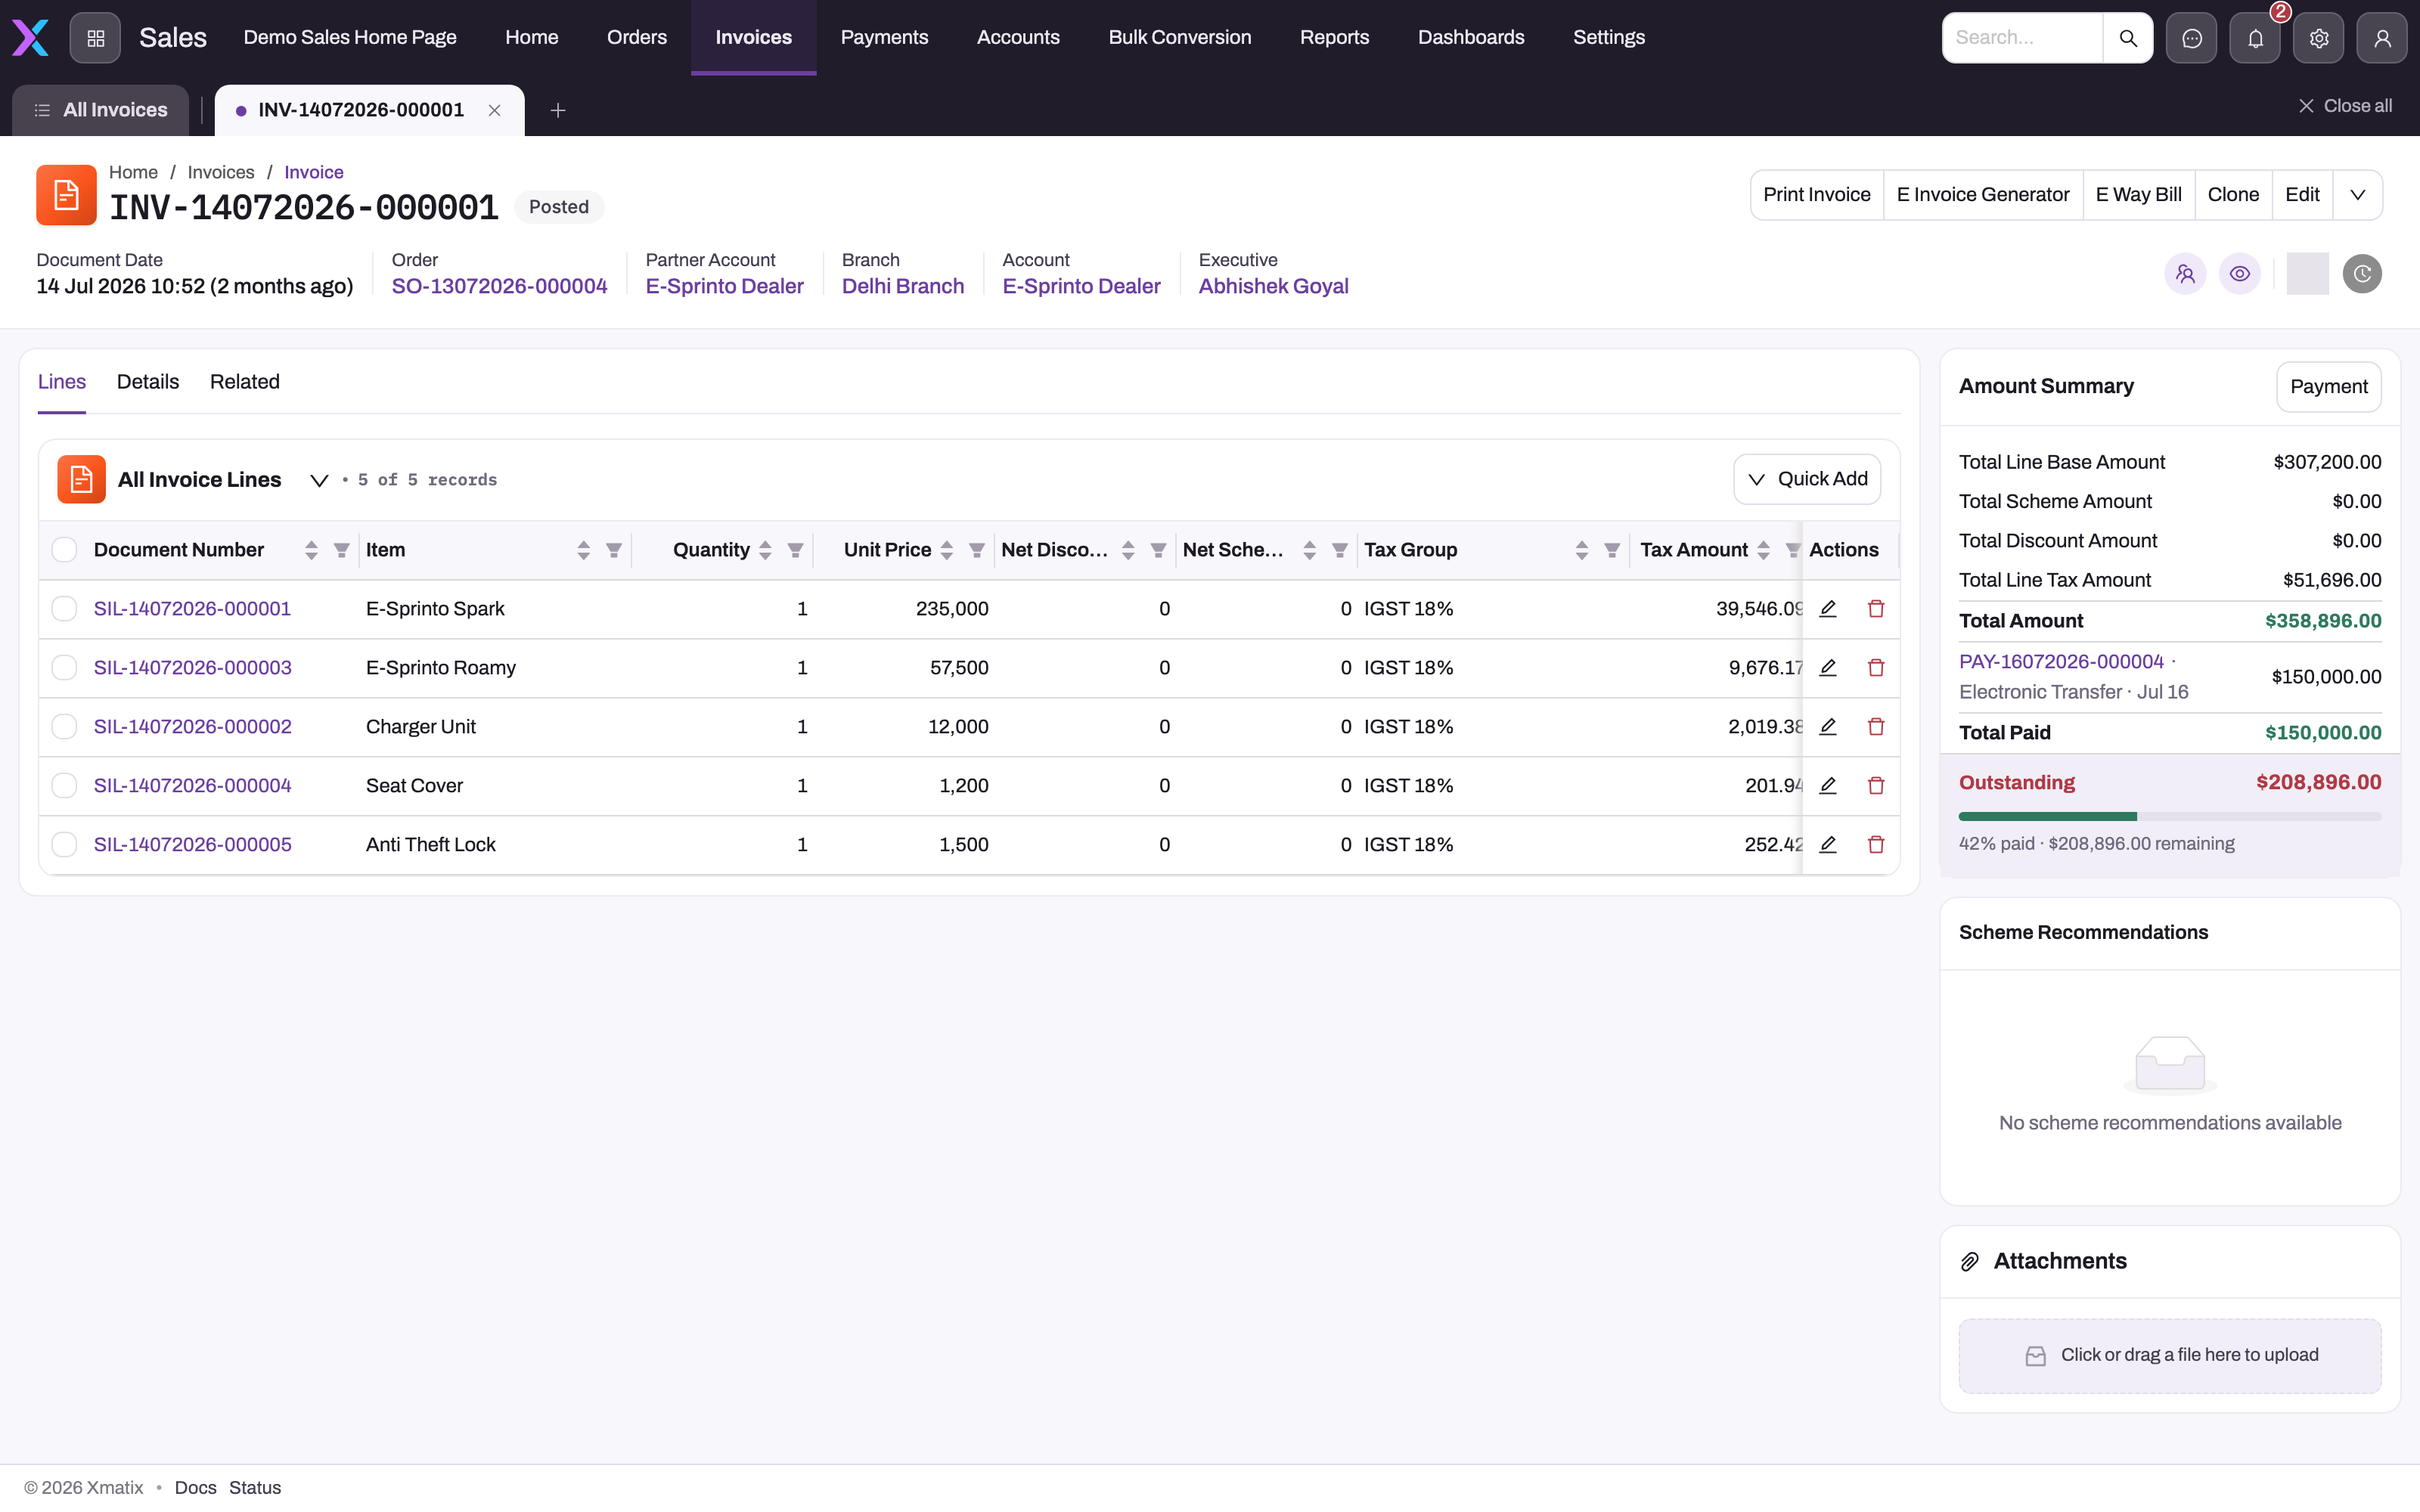Open the Orders menu

click(637, 37)
